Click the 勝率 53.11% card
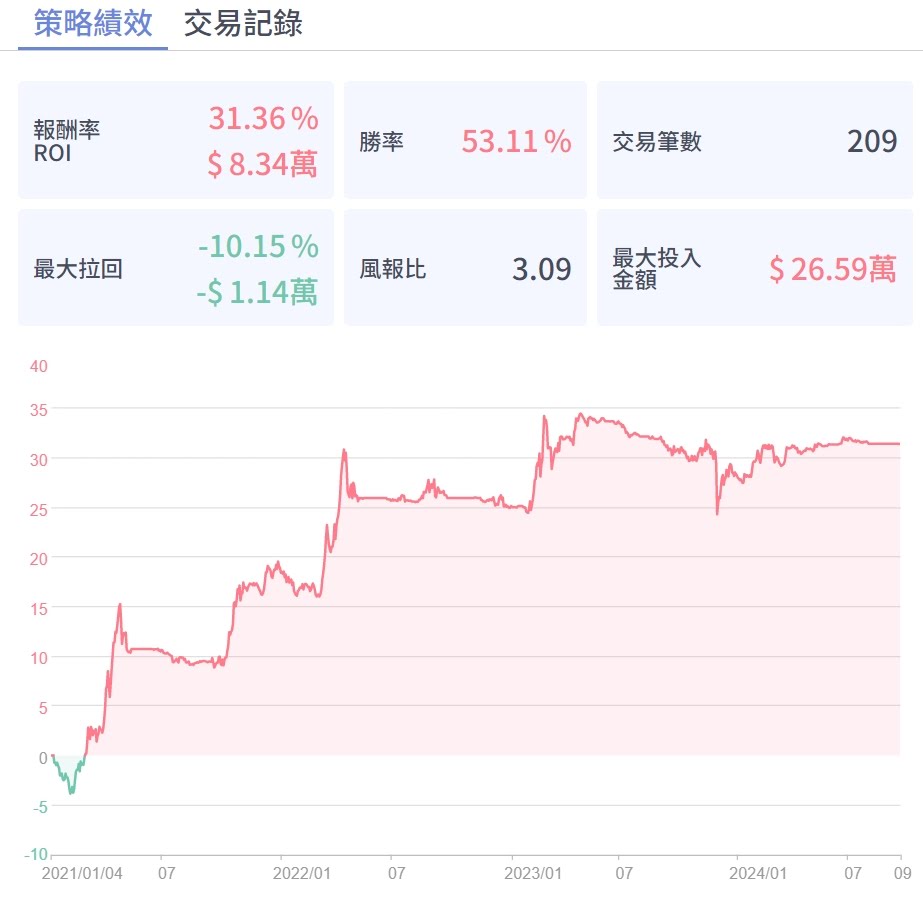Screen dimensions: 923x901 (465, 140)
